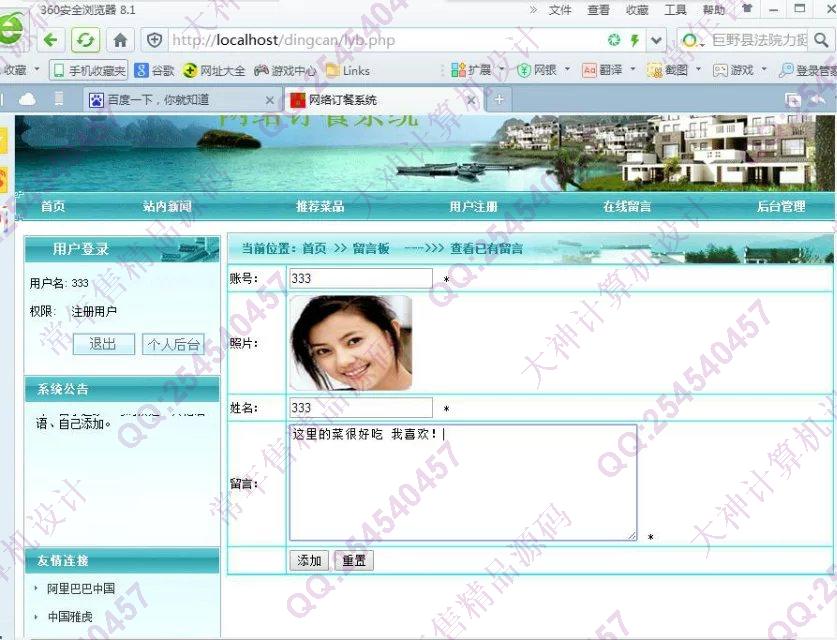Go to browser home page icon
Image resolution: width=837 pixels, height=640 pixels.
tap(121, 40)
